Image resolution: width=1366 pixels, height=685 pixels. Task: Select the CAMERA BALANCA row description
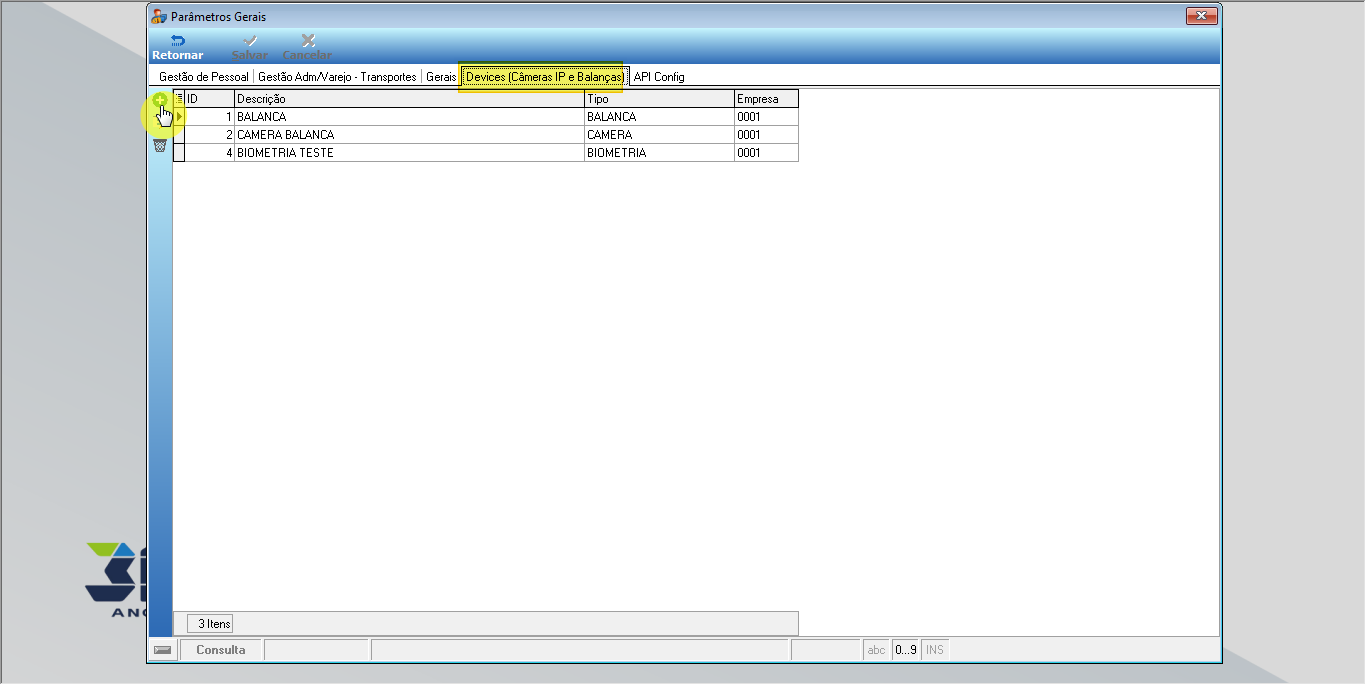click(x=409, y=135)
